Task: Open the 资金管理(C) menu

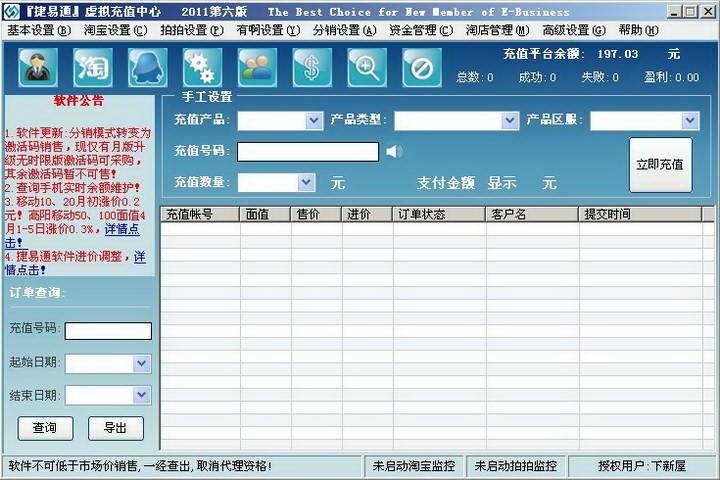Action: coord(421,30)
